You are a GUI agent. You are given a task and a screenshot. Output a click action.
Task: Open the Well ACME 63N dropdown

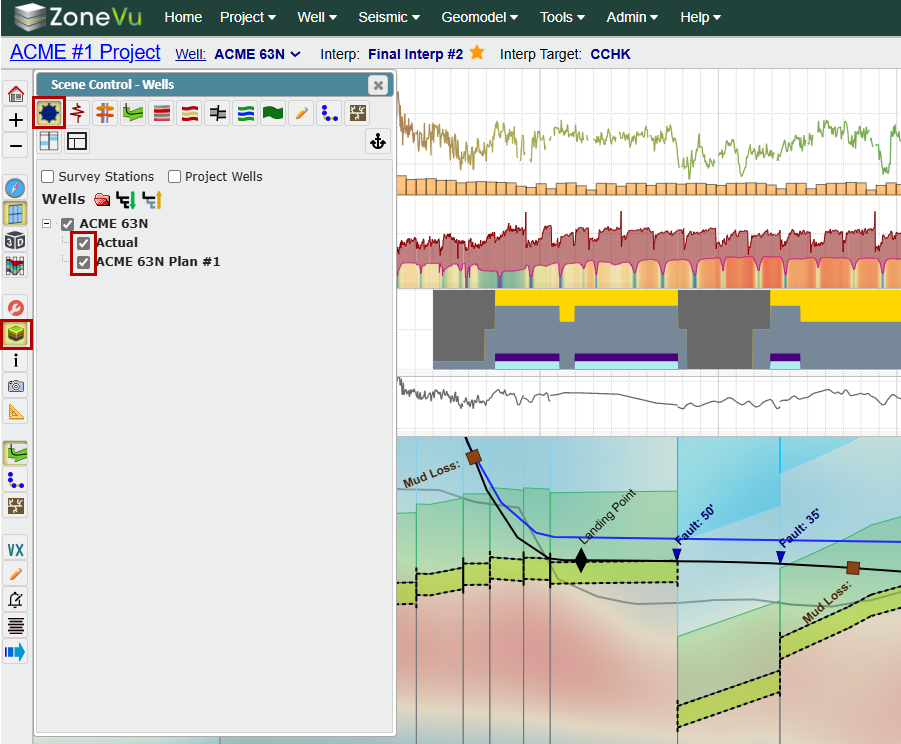point(257,54)
